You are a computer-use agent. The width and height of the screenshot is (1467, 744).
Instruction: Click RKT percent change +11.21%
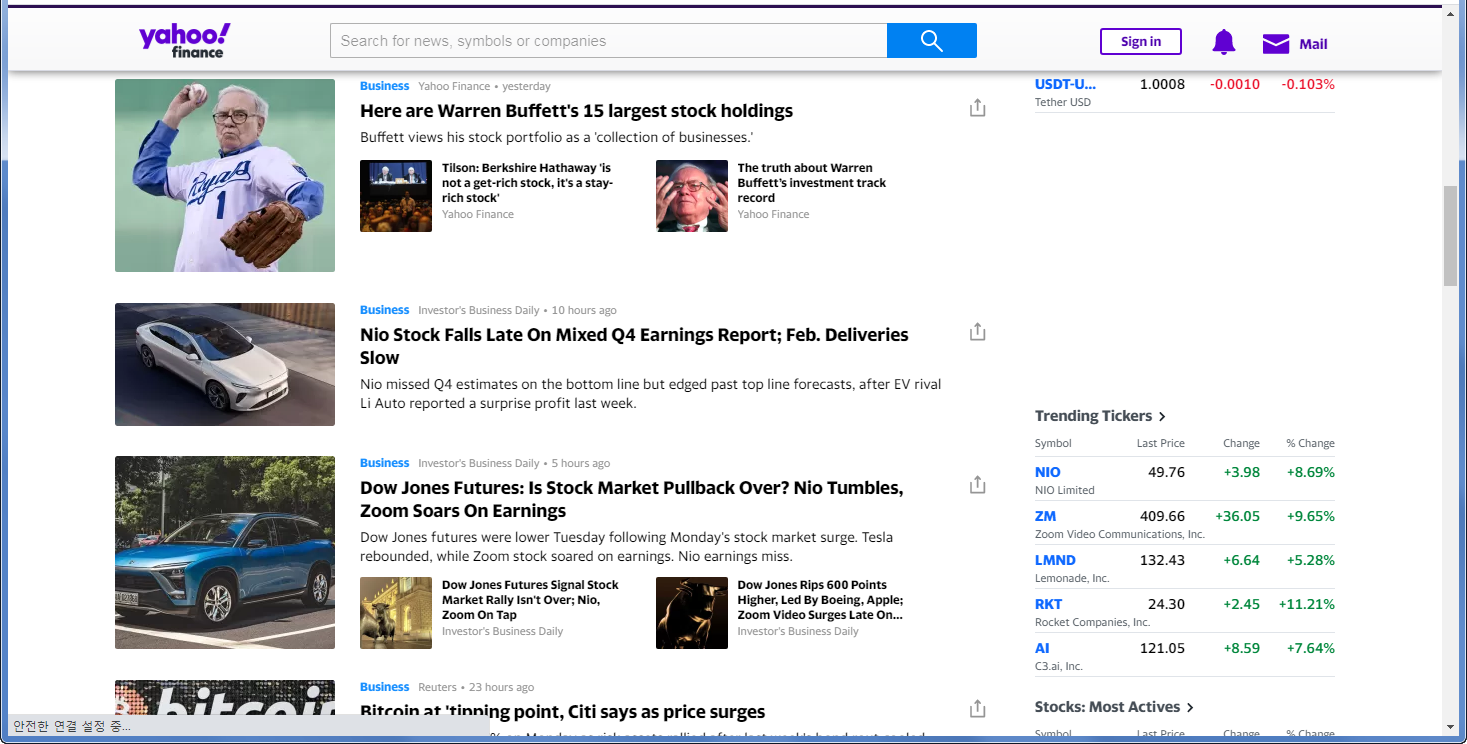(x=1306, y=604)
